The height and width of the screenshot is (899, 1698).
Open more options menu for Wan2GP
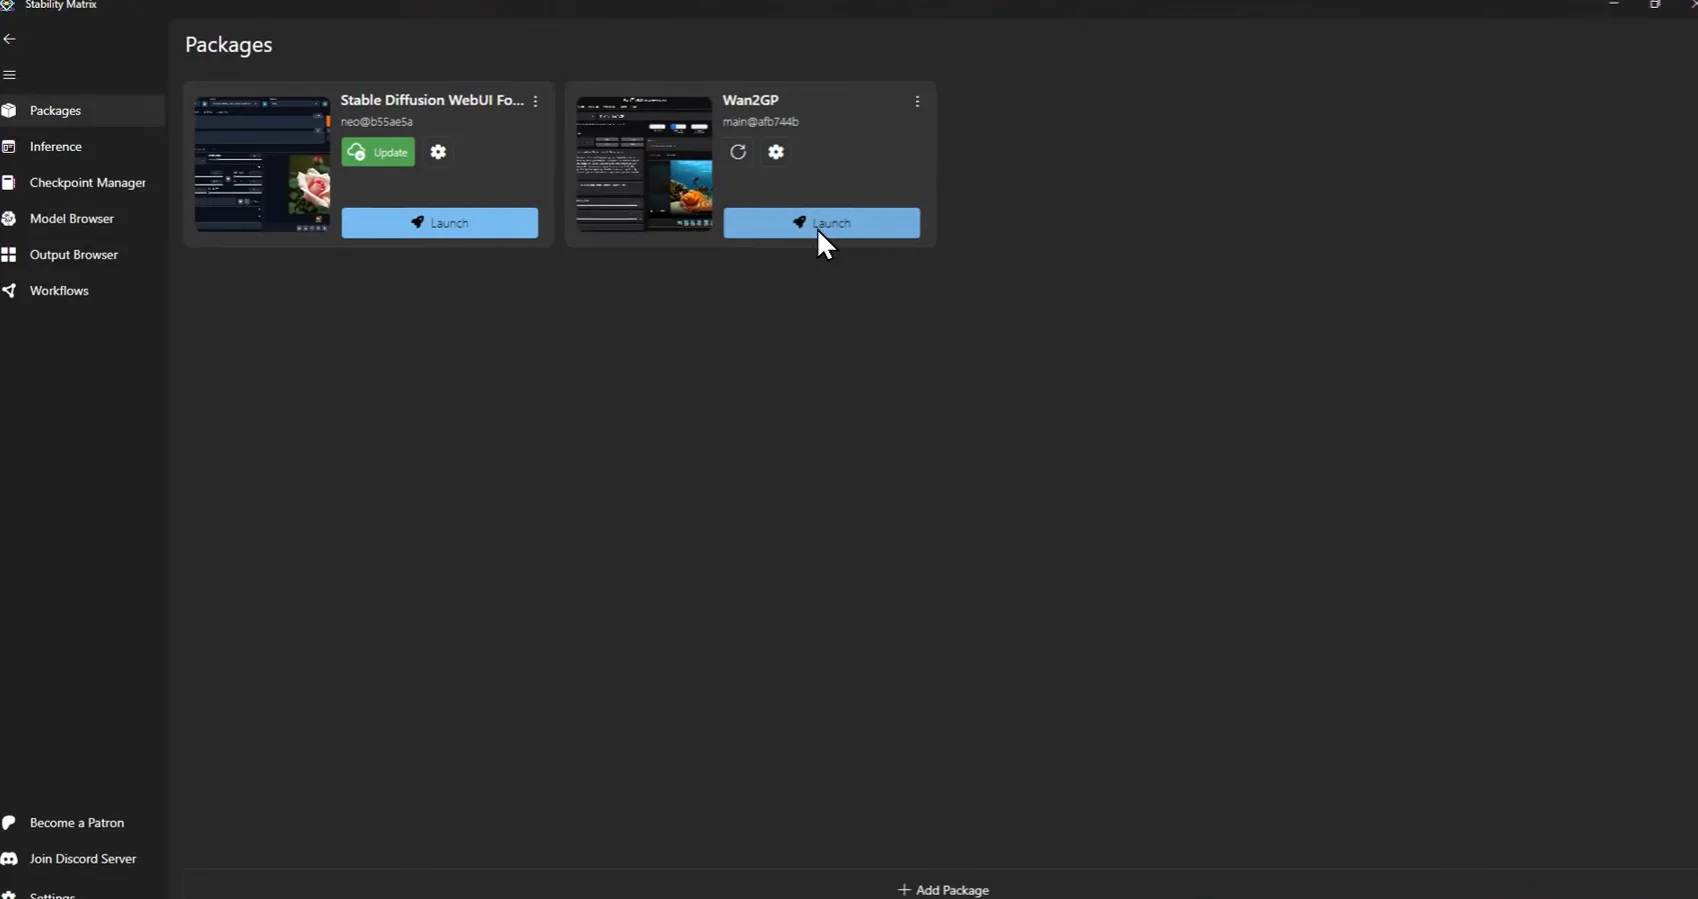coord(917,102)
